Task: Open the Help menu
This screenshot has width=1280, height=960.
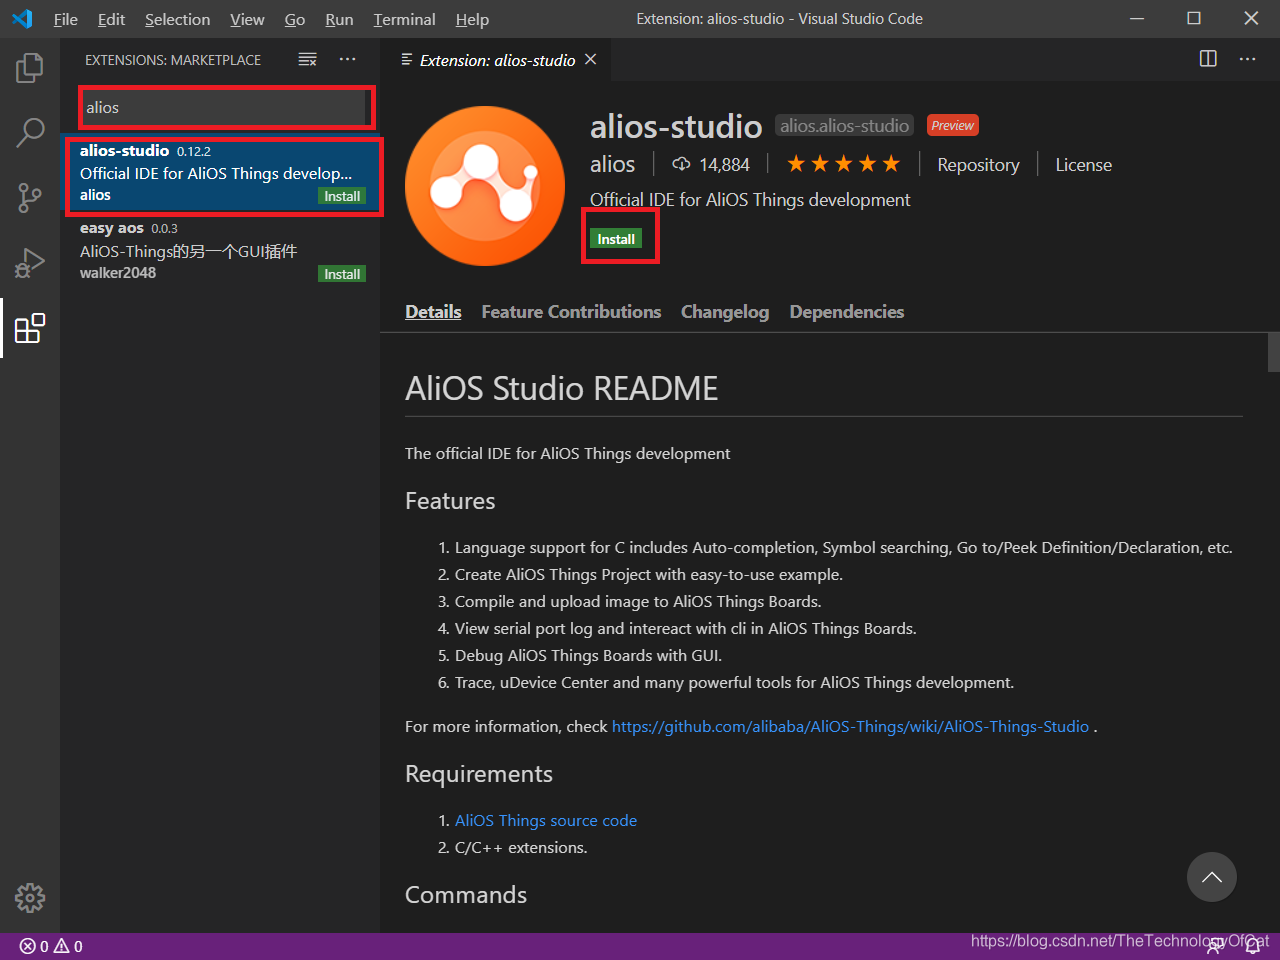Action: (x=472, y=19)
